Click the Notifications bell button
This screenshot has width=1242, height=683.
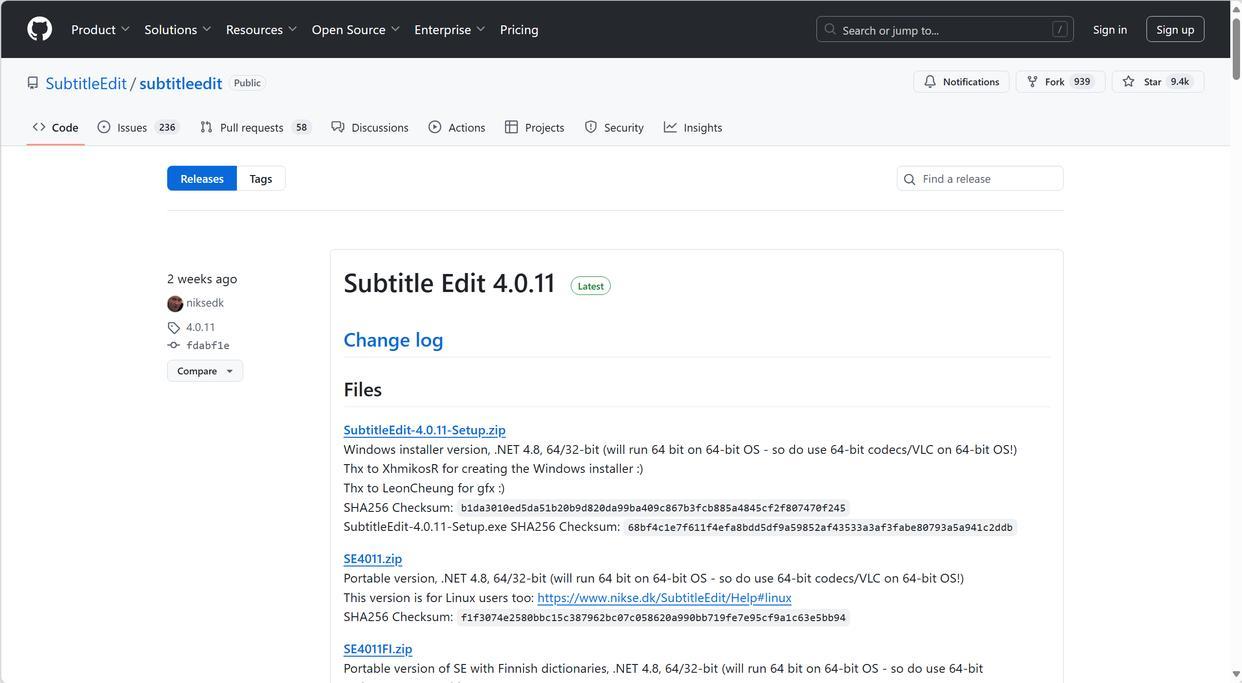click(961, 82)
